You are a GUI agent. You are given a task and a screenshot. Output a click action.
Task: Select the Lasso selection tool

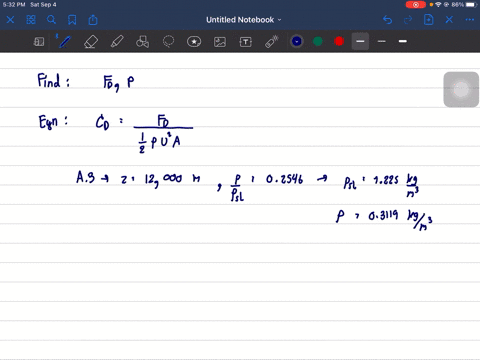[168, 42]
